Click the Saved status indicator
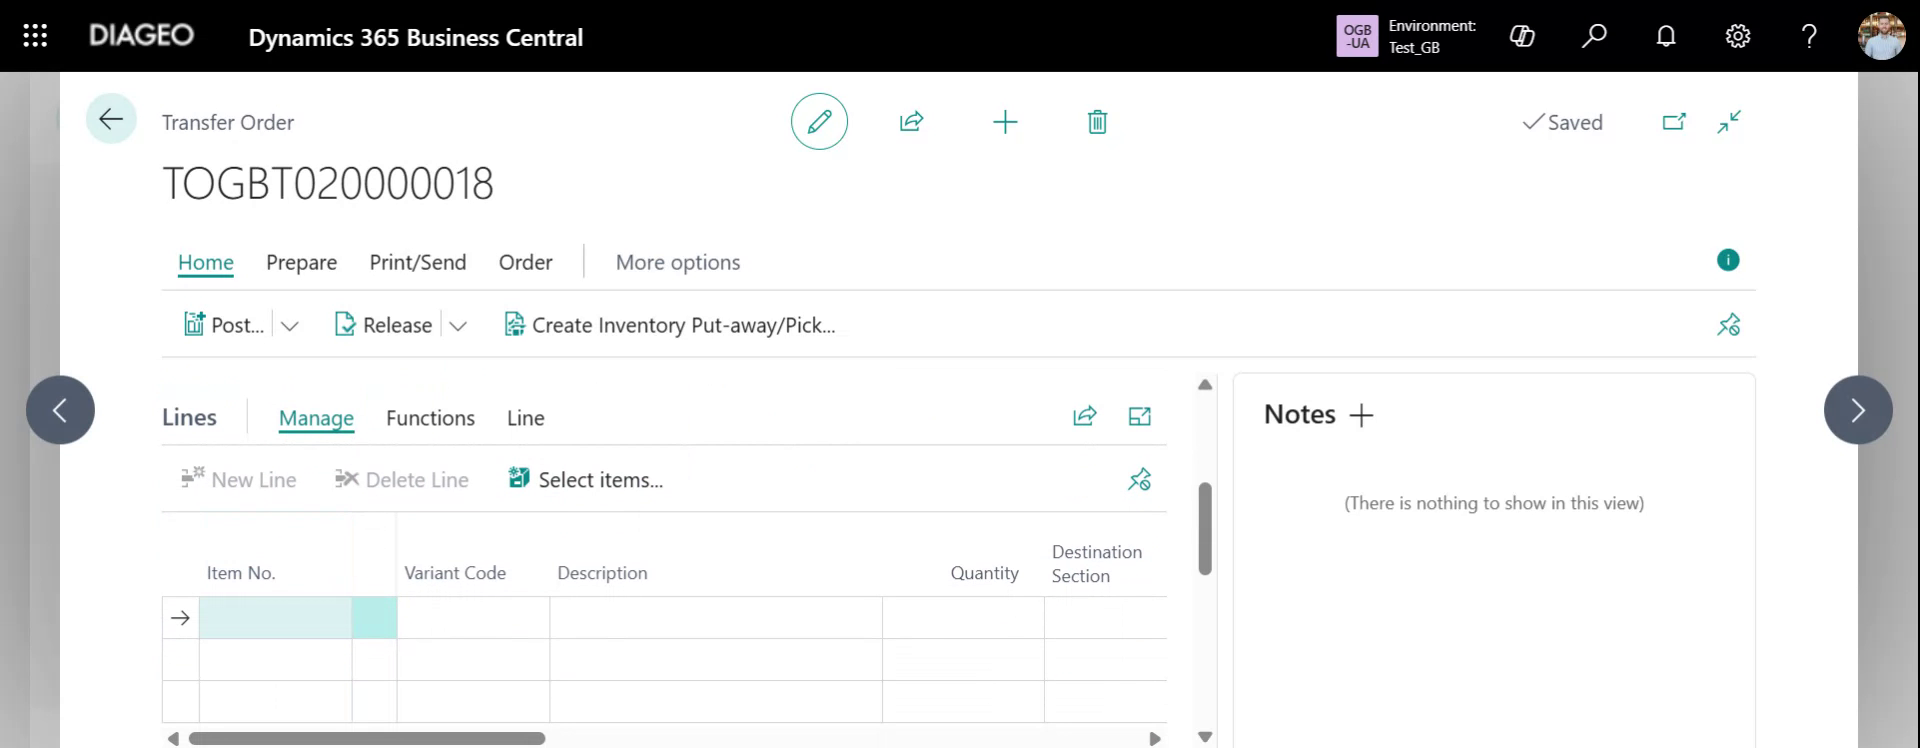The width and height of the screenshot is (1920, 748). tap(1562, 122)
